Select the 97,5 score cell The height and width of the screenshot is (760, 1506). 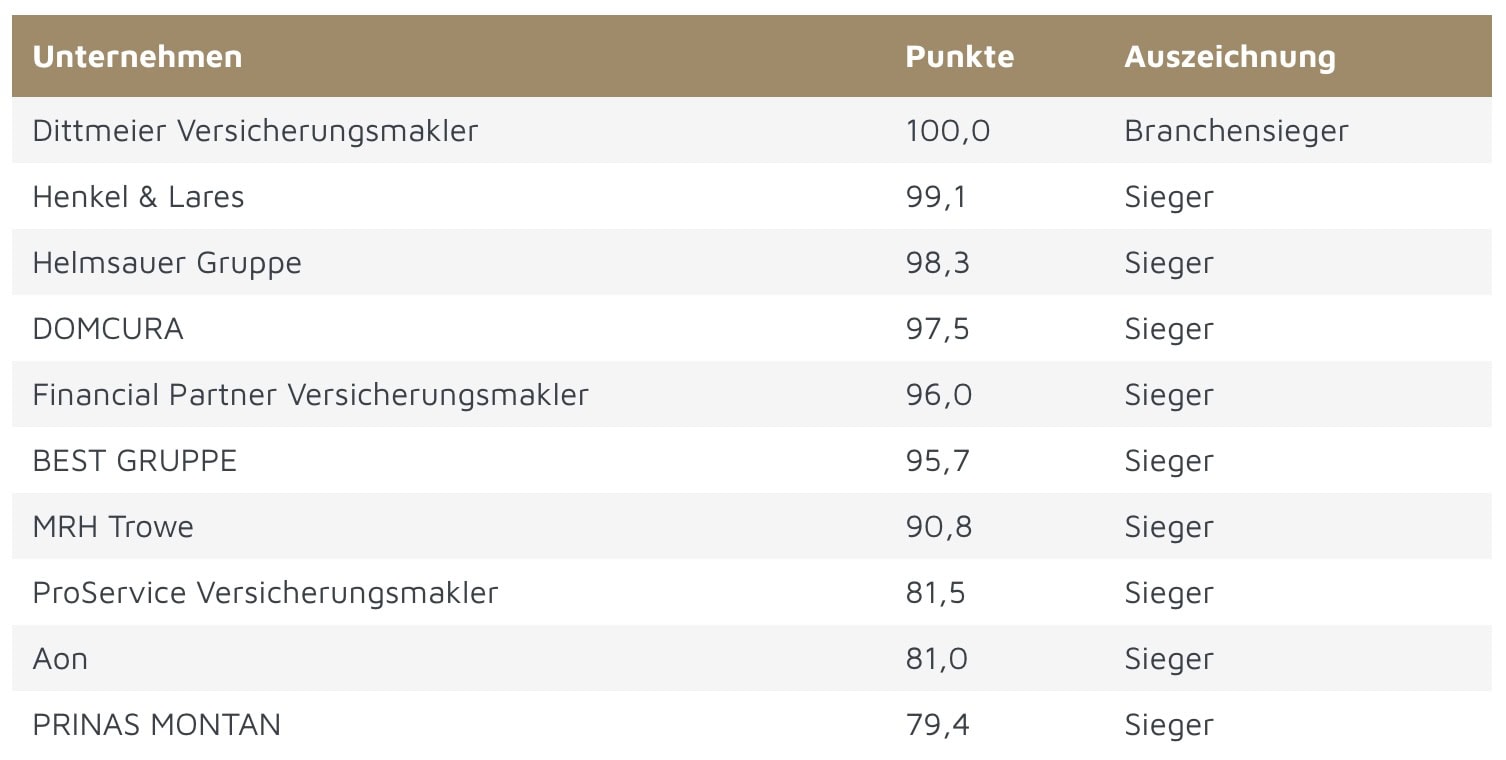click(x=937, y=329)
